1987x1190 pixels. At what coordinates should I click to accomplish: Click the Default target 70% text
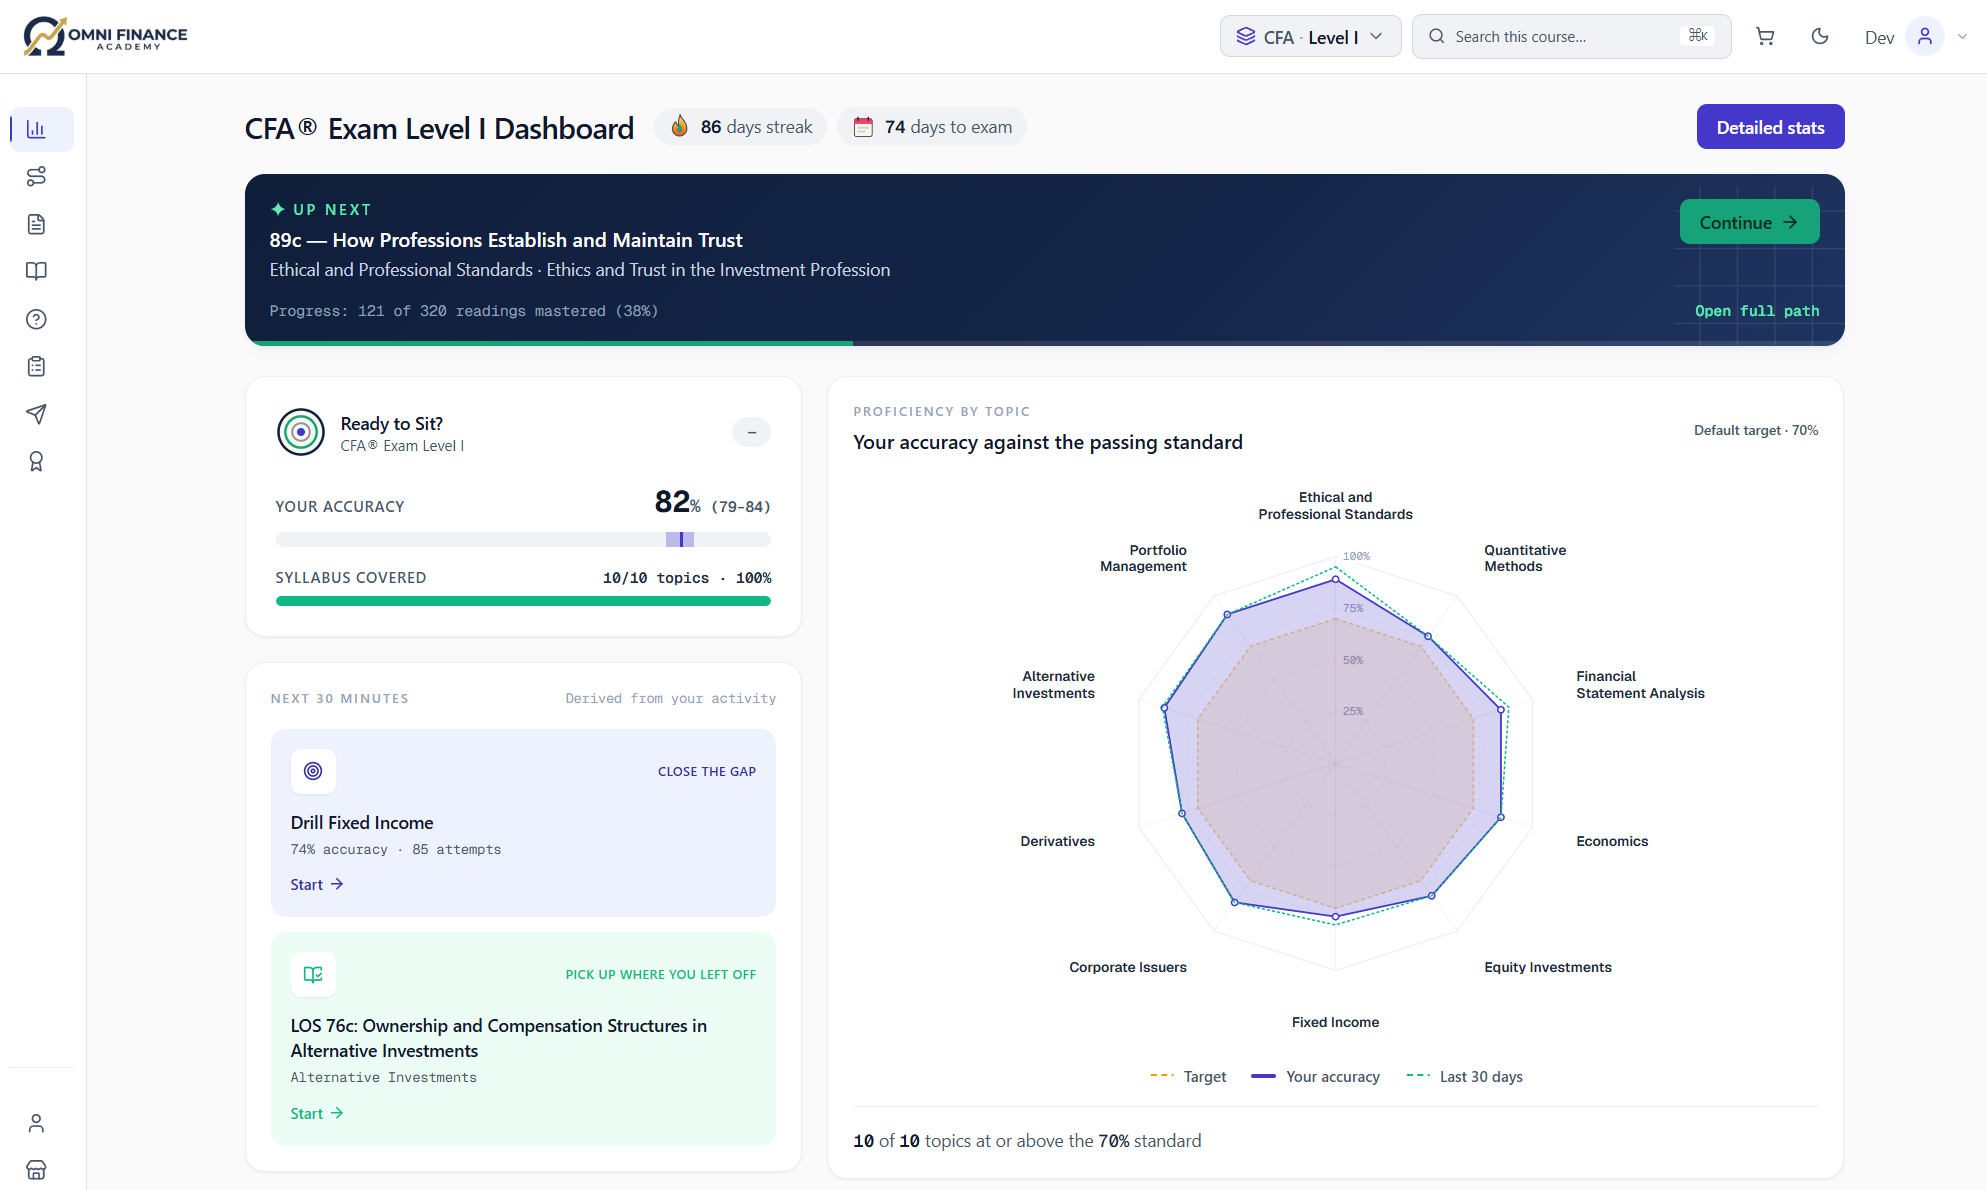pos(1755,430)
